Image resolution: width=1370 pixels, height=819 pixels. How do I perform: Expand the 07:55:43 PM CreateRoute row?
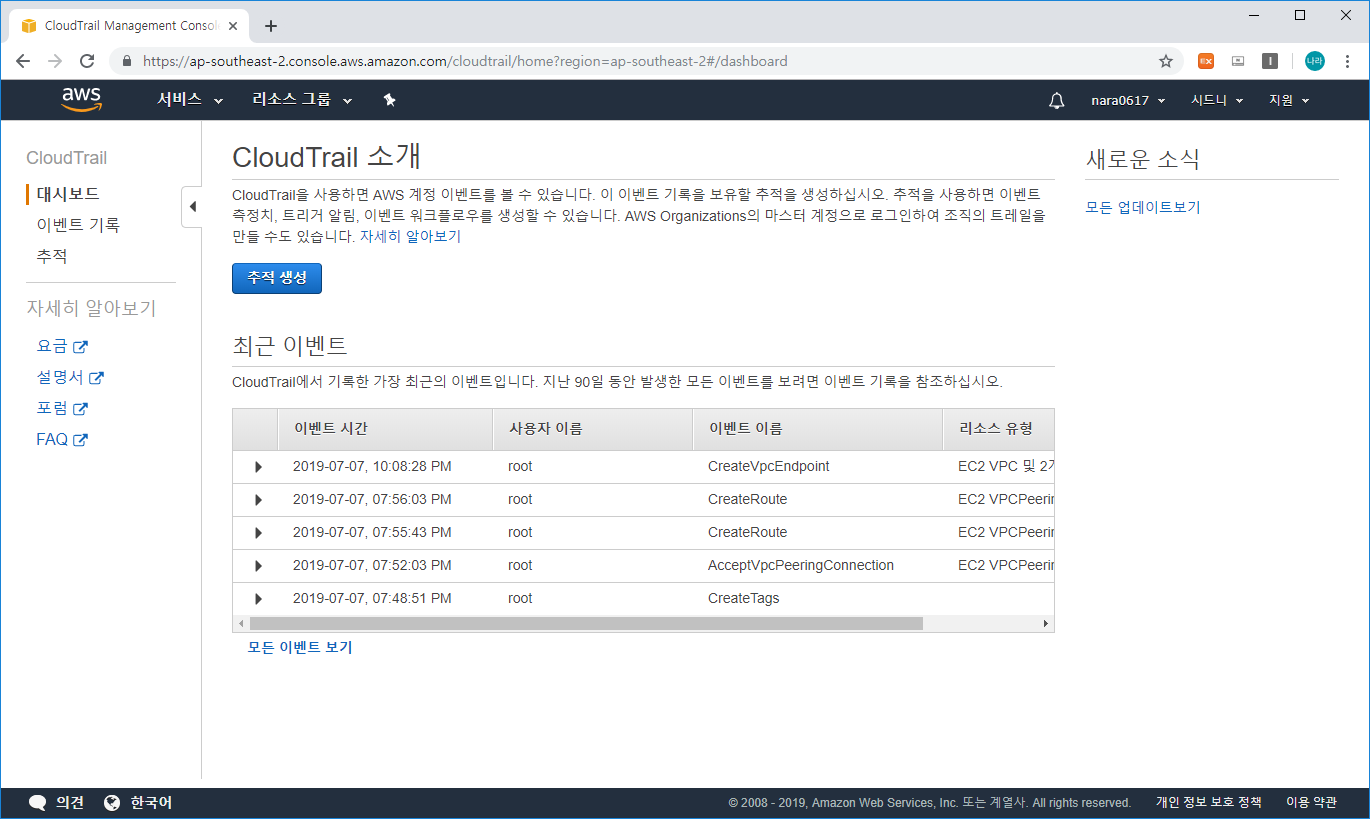pyautogui.click(x=258, y=533)
